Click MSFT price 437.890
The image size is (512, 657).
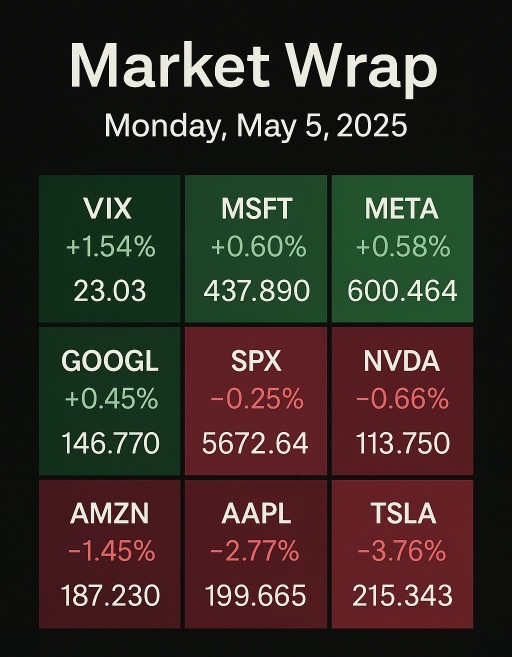point(256,290)
